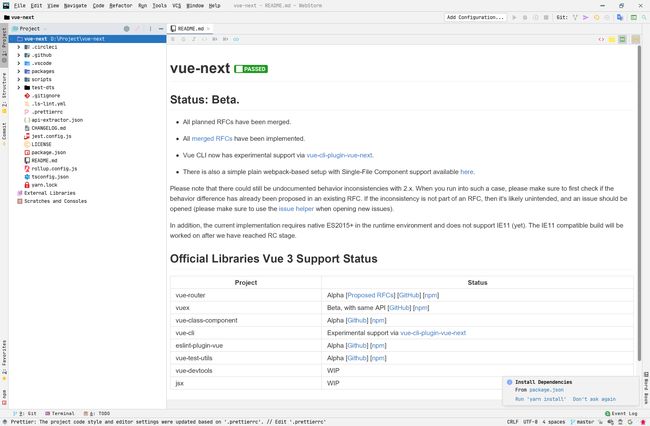Open Event Log button

pyautogui.click(x=621, y=414)
